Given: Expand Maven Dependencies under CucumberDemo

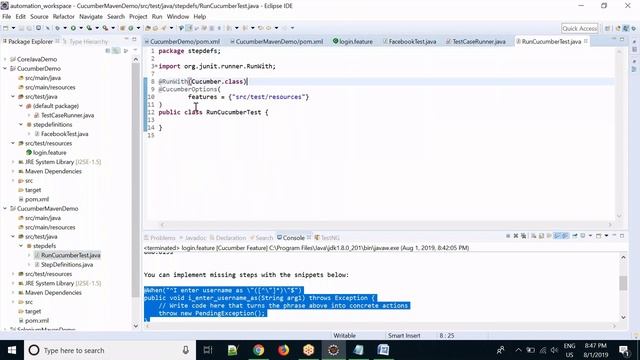Looking at the screenshot, I should 13,171.
